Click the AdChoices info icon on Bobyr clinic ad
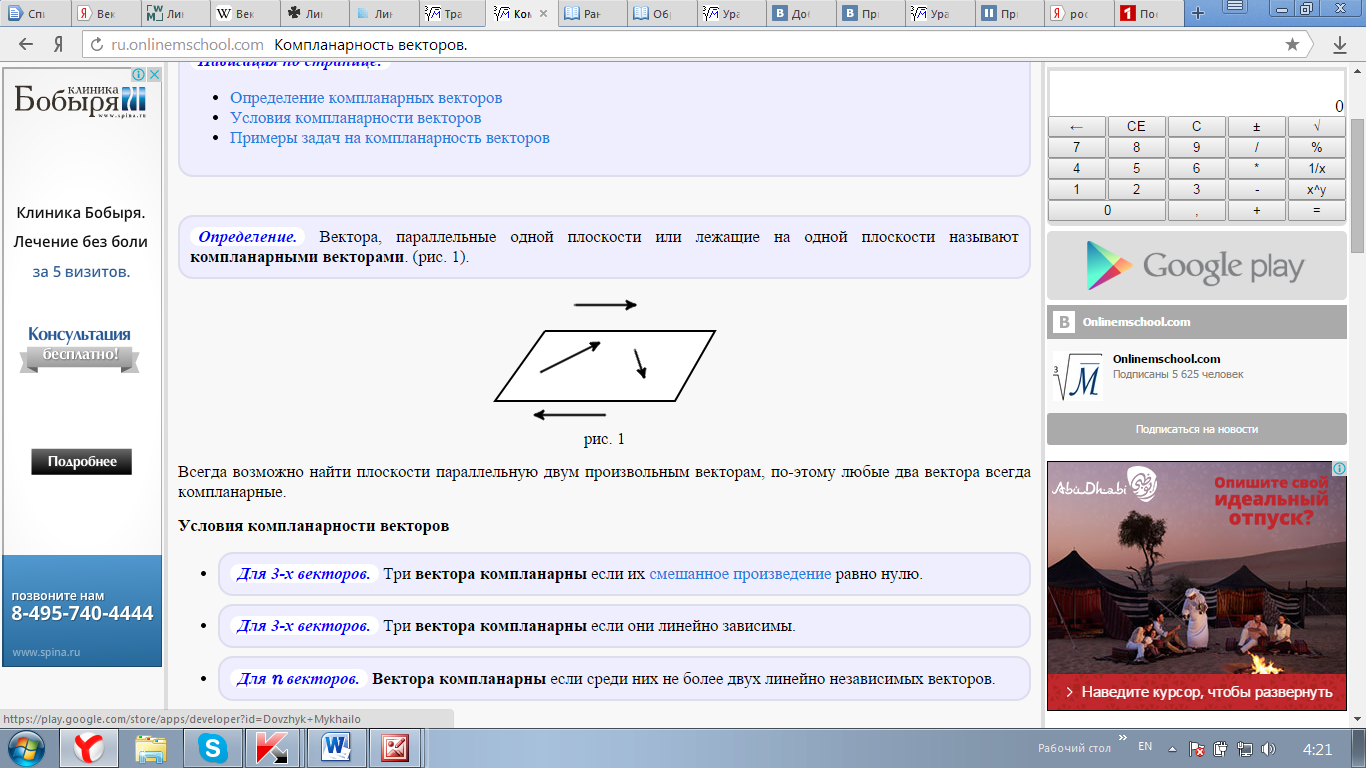The width and height of the screenshot is (1366, 768). (x=139, y=75)
